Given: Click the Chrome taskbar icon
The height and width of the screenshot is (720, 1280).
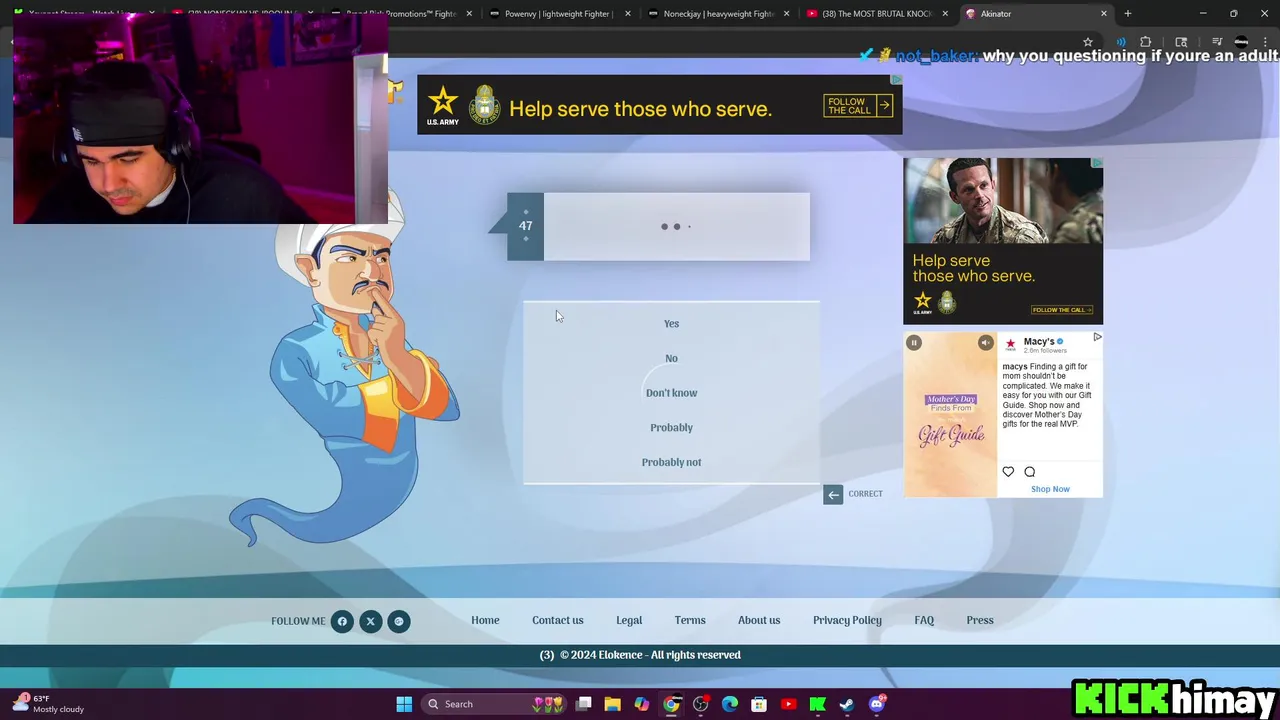Looking at the screenshot, I should click(x=671, y=704).
